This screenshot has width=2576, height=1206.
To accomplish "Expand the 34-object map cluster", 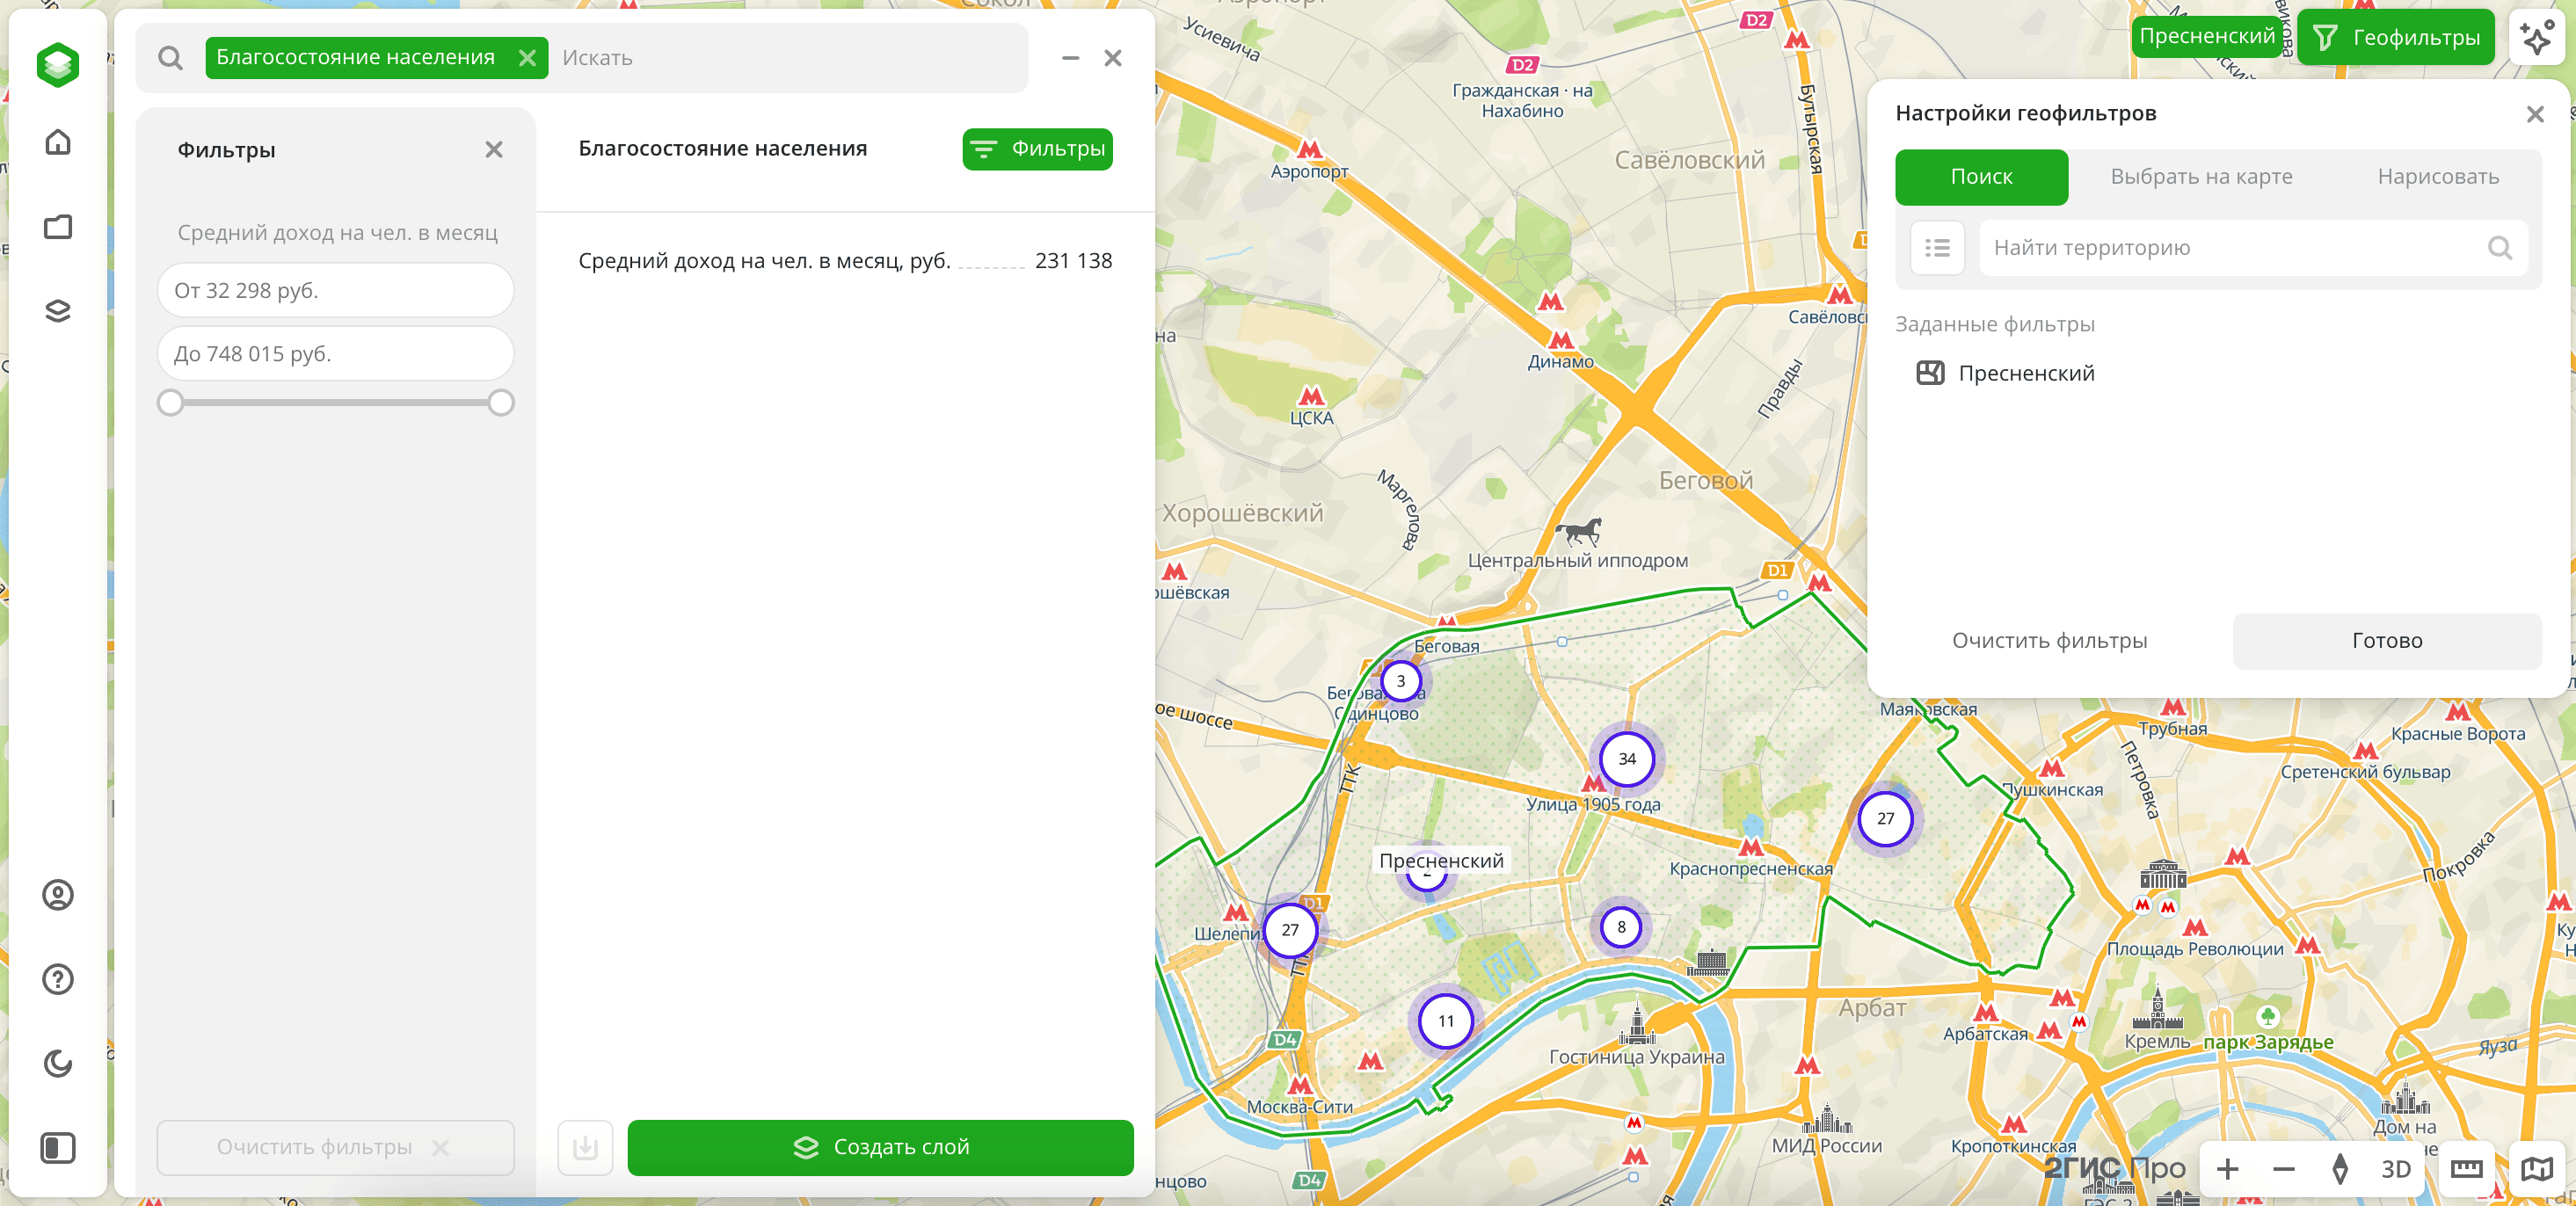I will pyautogui.click(x=1627, y=759).
